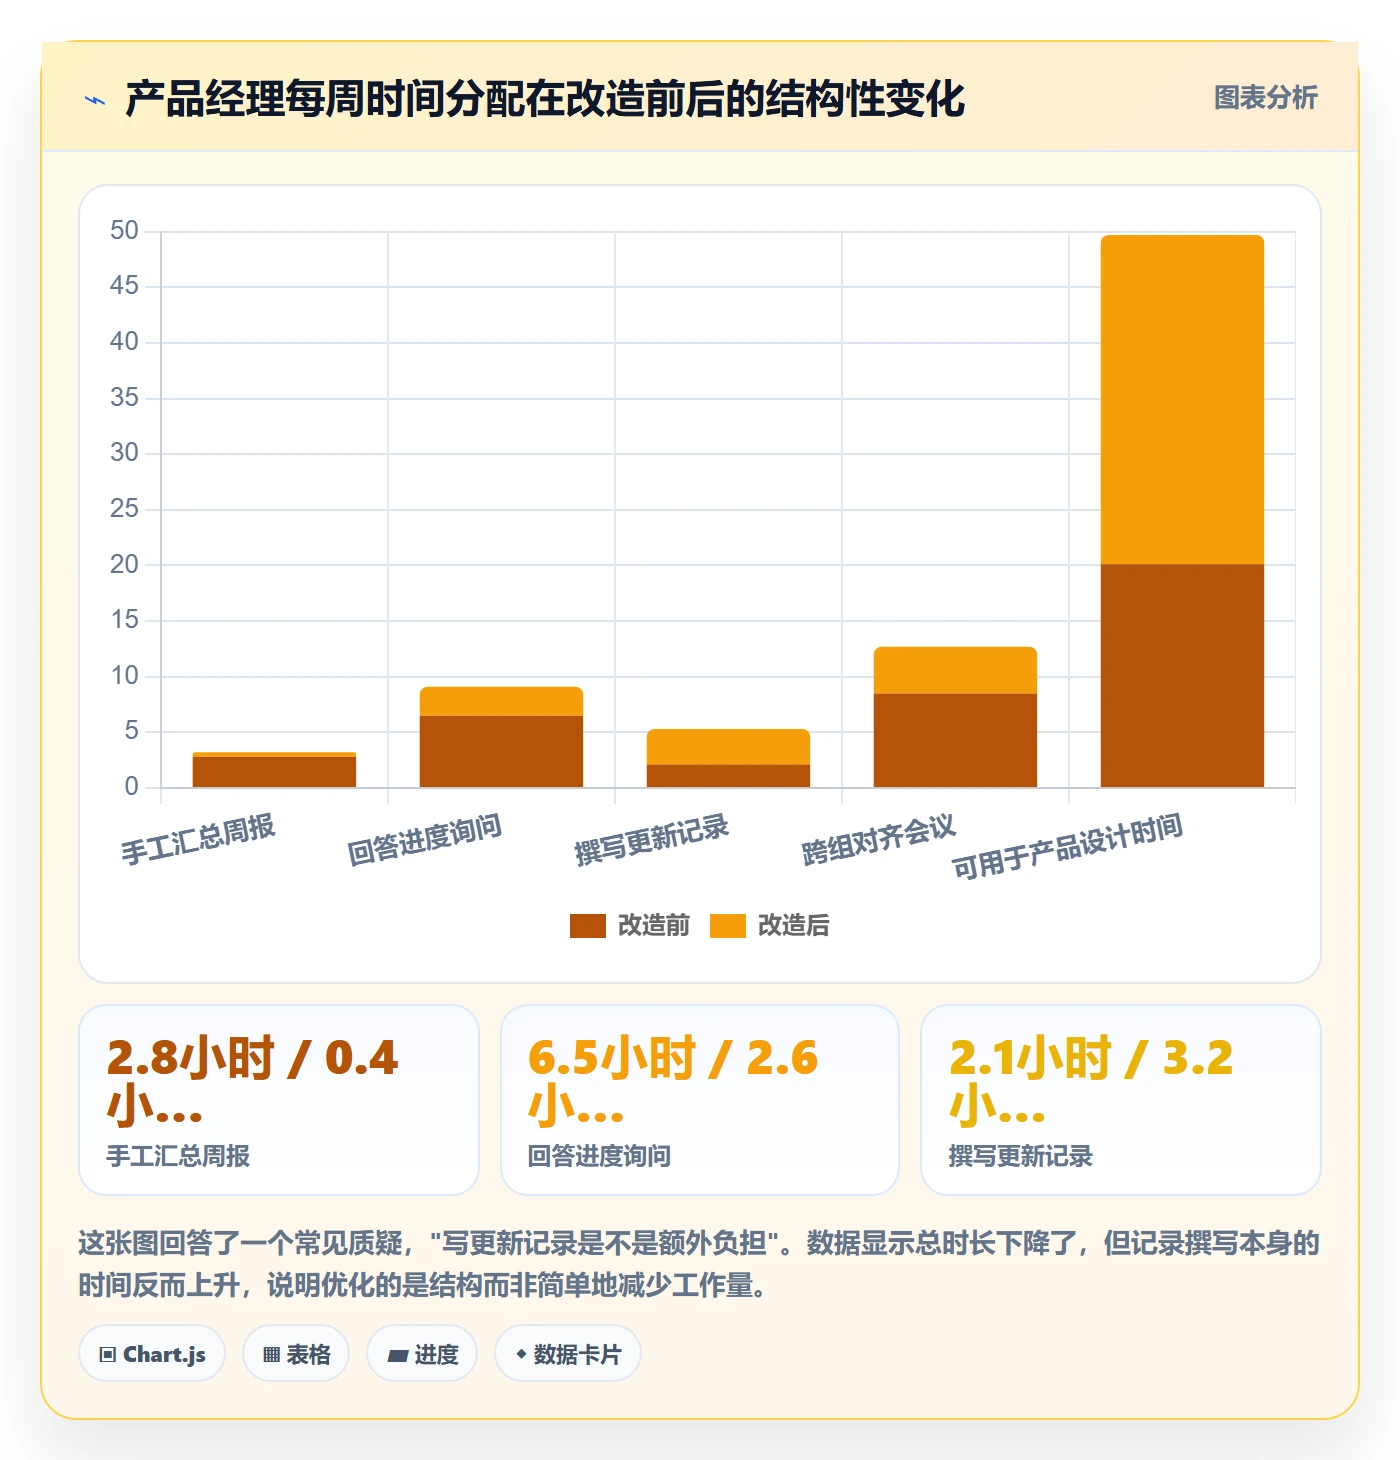
Task: Click the 改造前 segment of 跨组对齐会议 bar
Action: (955, 740)
